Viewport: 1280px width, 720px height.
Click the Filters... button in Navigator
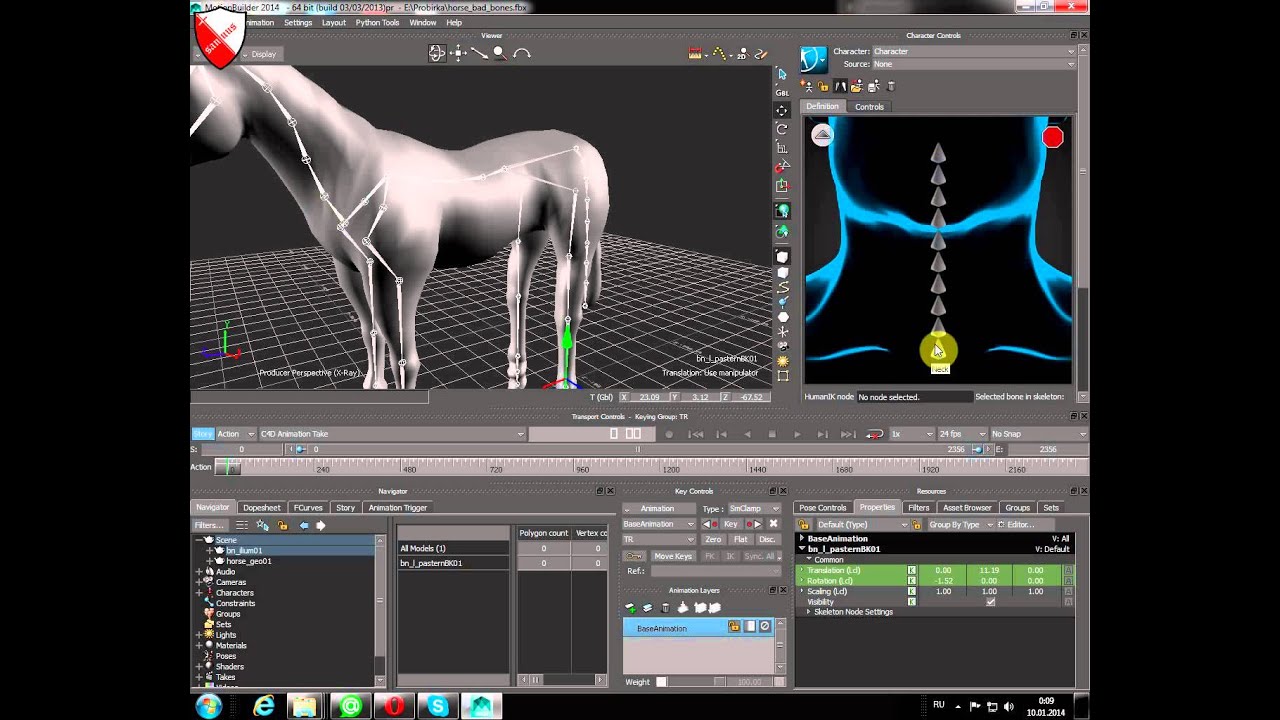(x=209, y=525)
